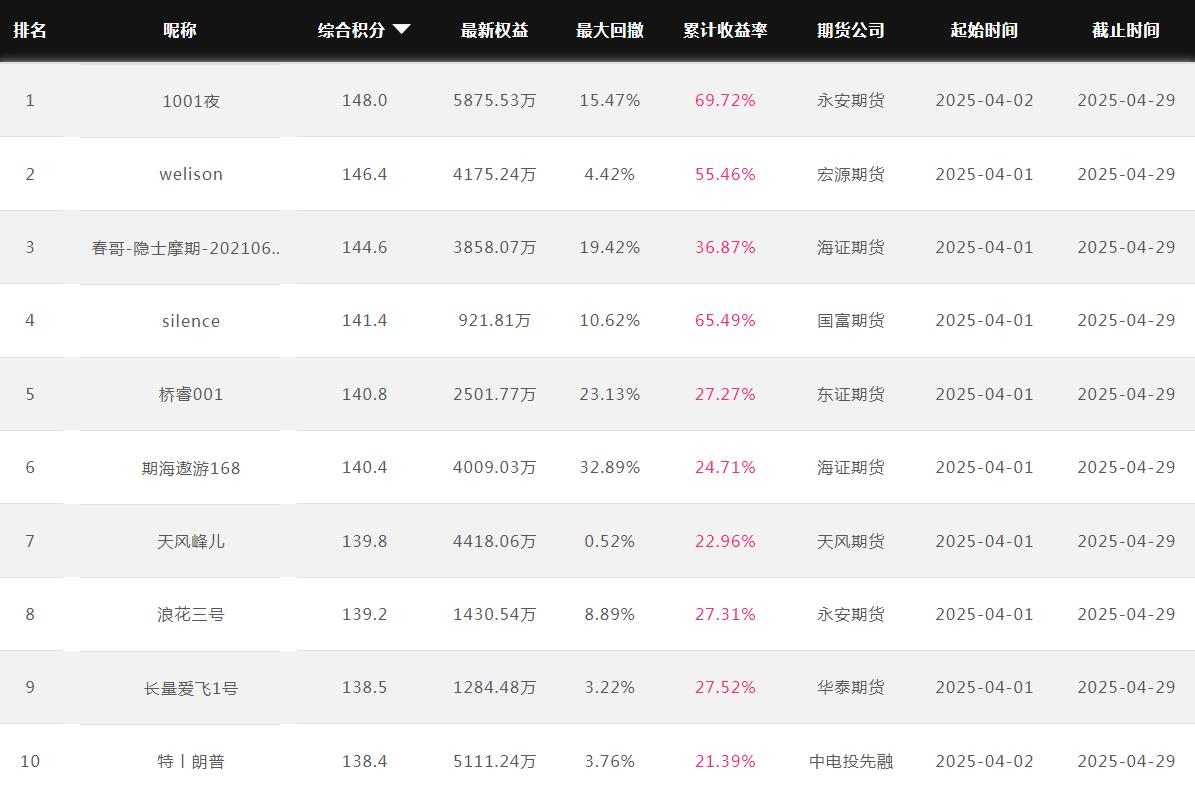Select end date 2025-04-29 in welison row
Image resolution: width=1195 pixels, height=794 pixels.
click(x=1126, y=174)
